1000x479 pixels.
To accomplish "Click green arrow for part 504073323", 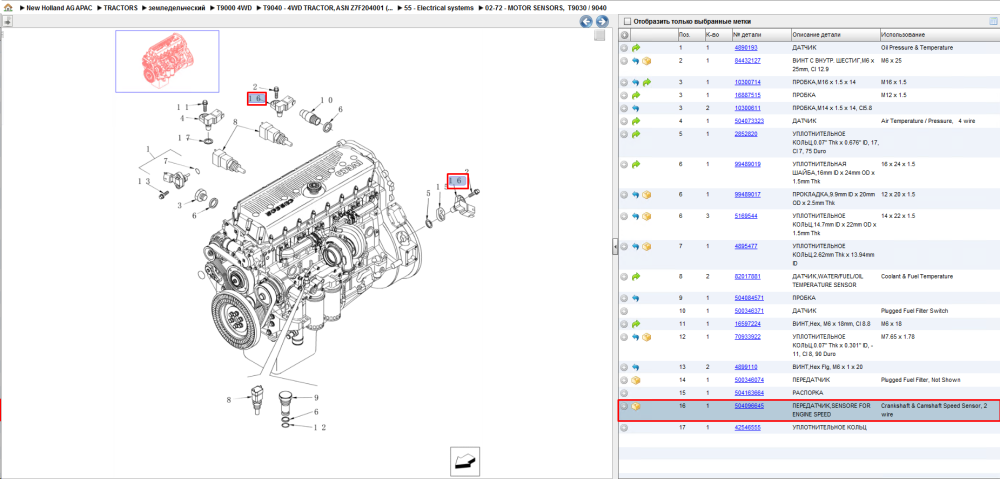I will pos(636,121).
